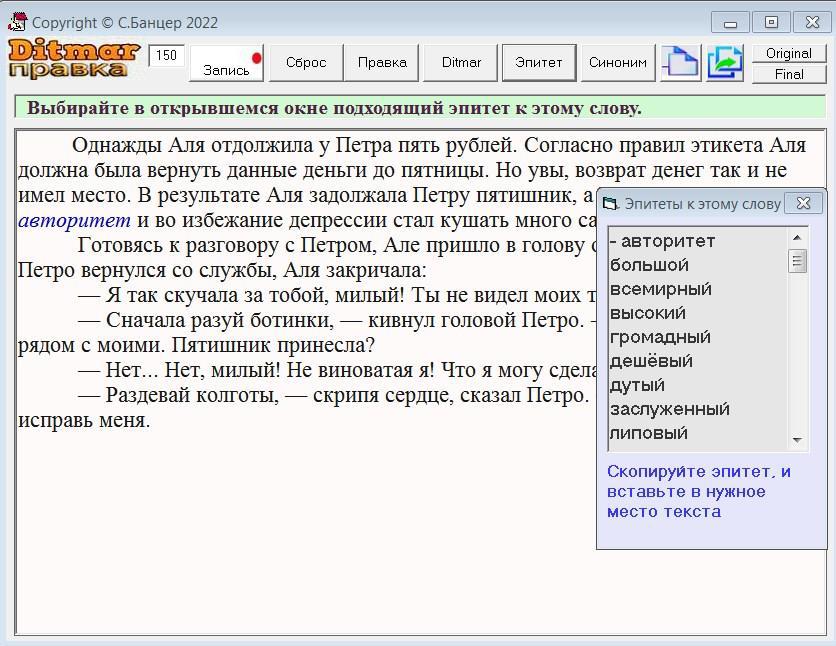Switch to Final text view
The height and width of the screenshot is (646, 836).
point(789,74)
